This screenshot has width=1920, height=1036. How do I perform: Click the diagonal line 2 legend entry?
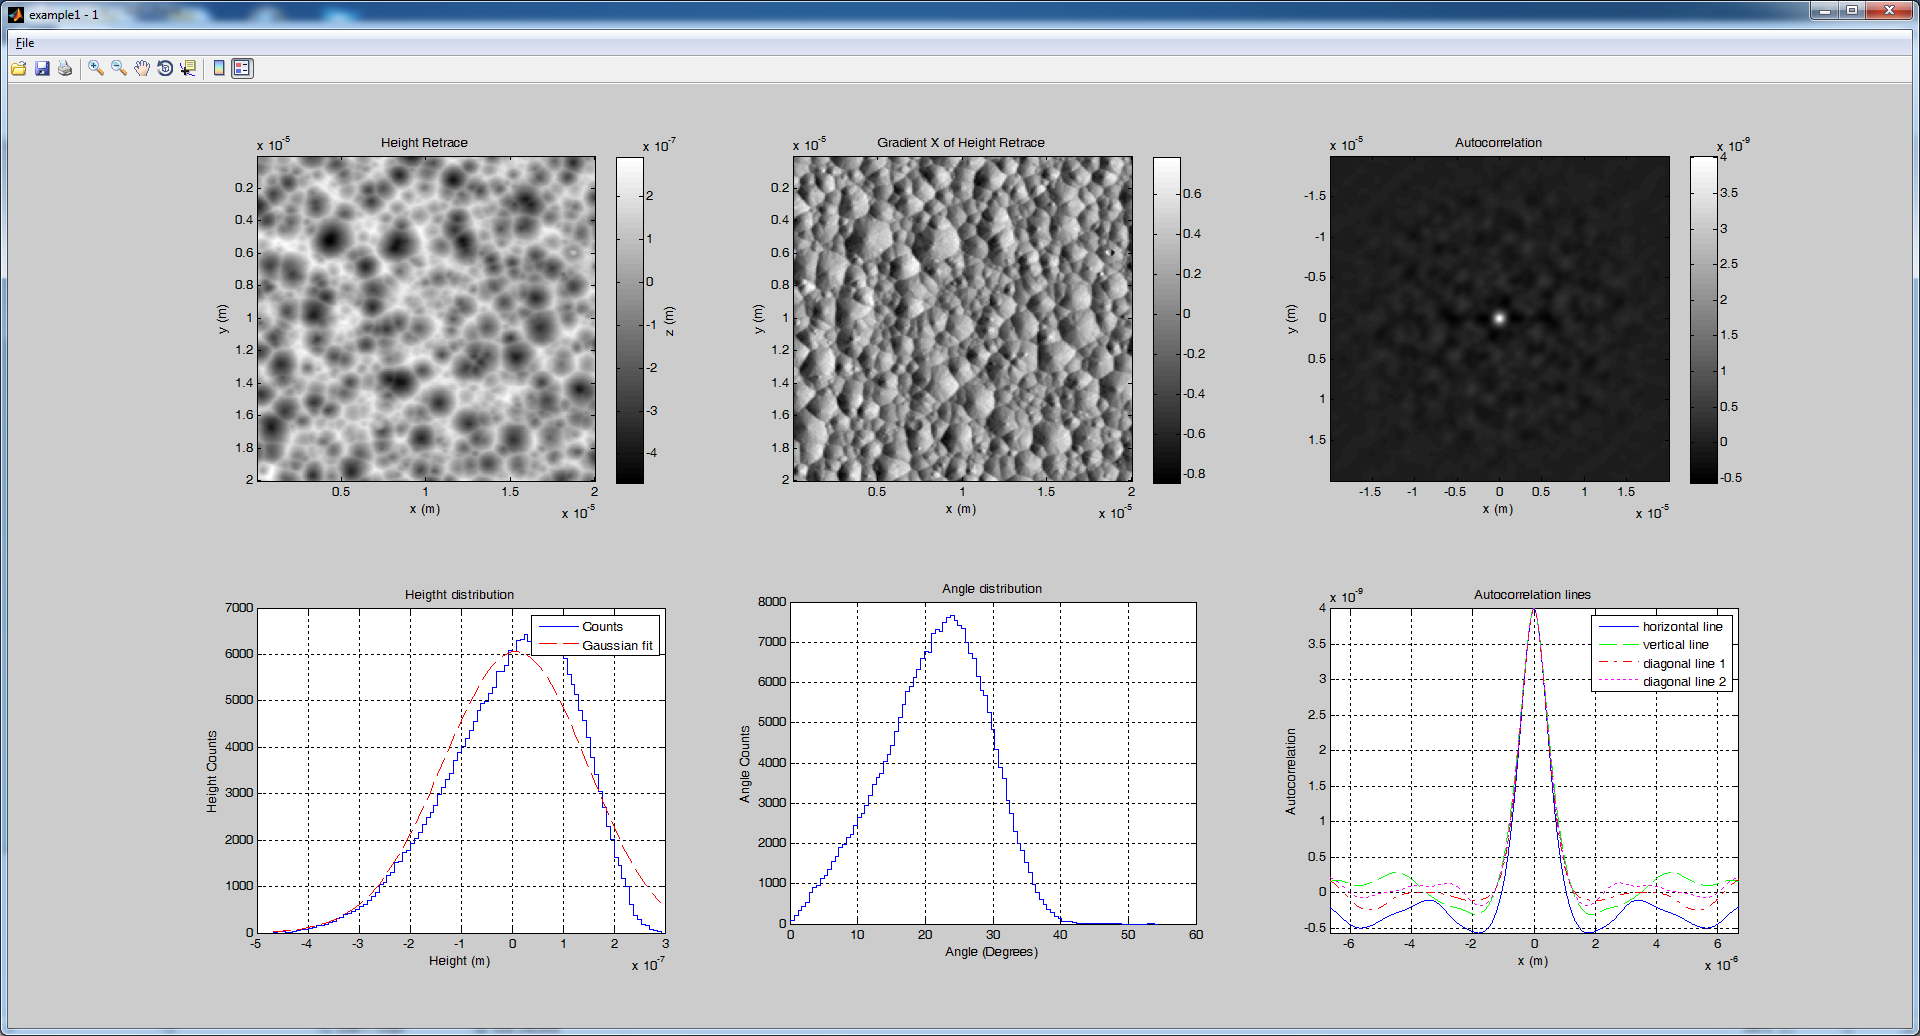point(1684,682)
